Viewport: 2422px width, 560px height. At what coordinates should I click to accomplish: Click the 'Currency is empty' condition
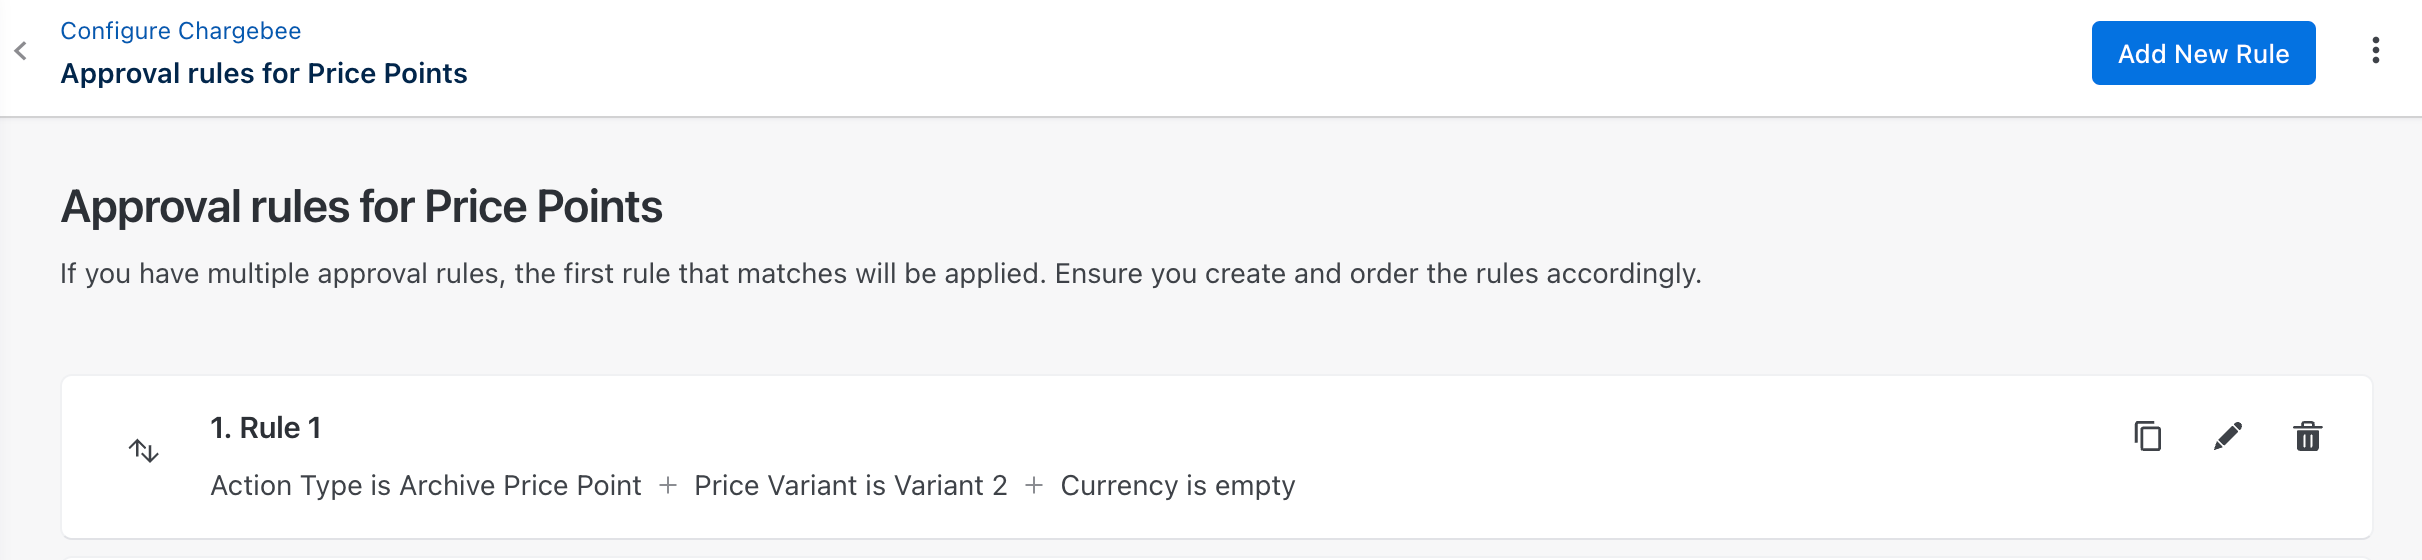(1177, 486)
